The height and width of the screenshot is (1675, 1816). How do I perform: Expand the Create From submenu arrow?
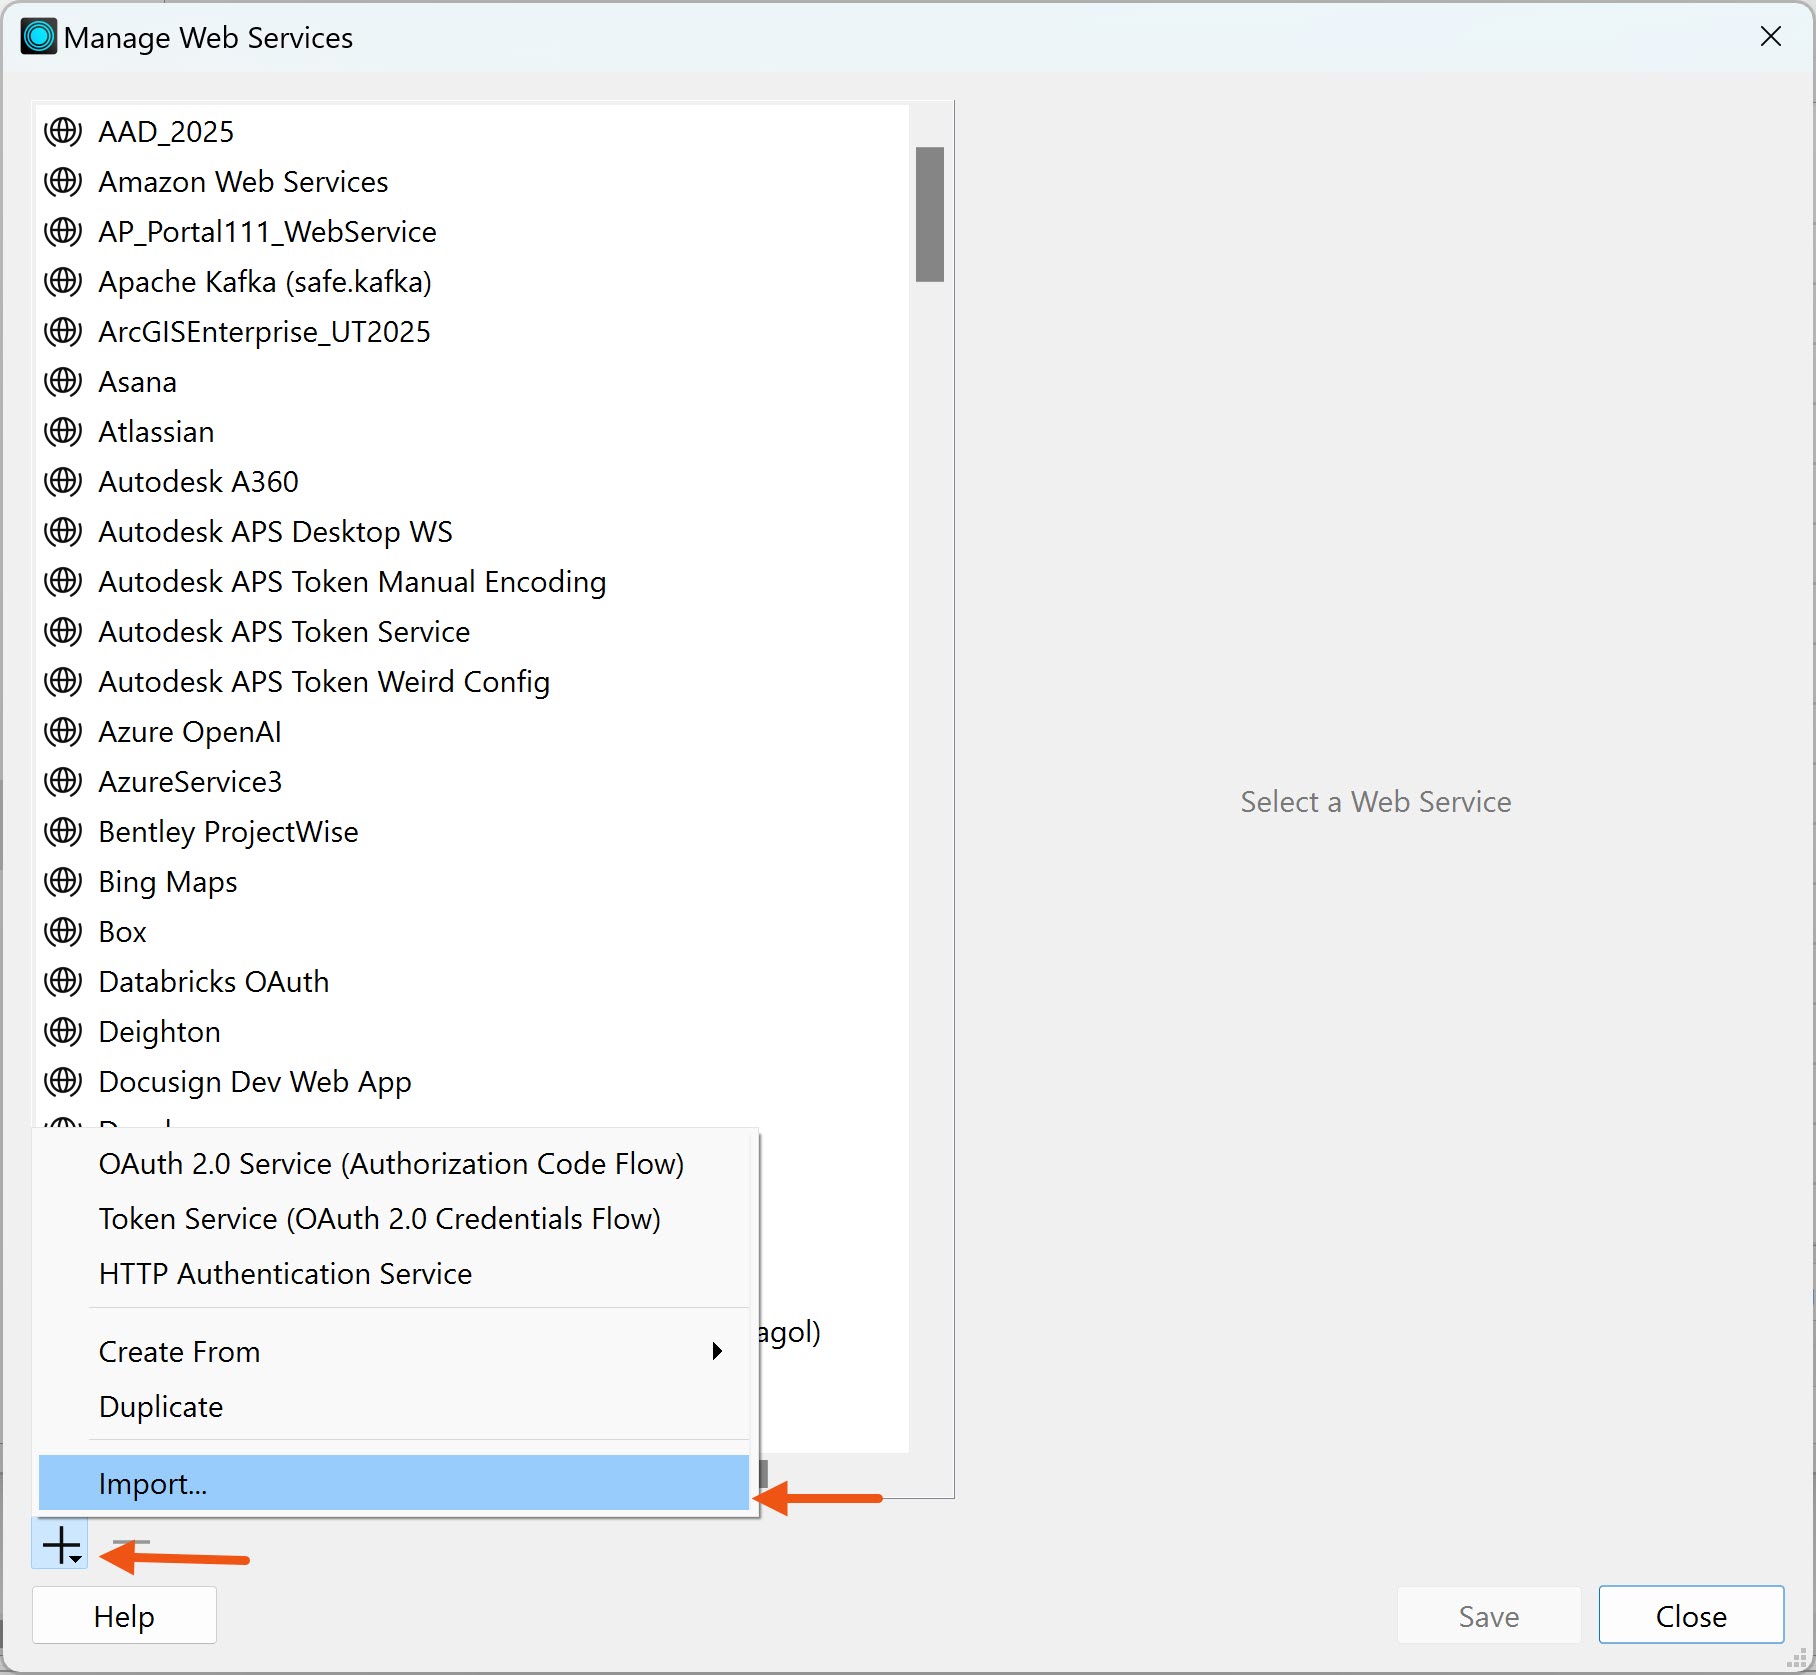716,1351
